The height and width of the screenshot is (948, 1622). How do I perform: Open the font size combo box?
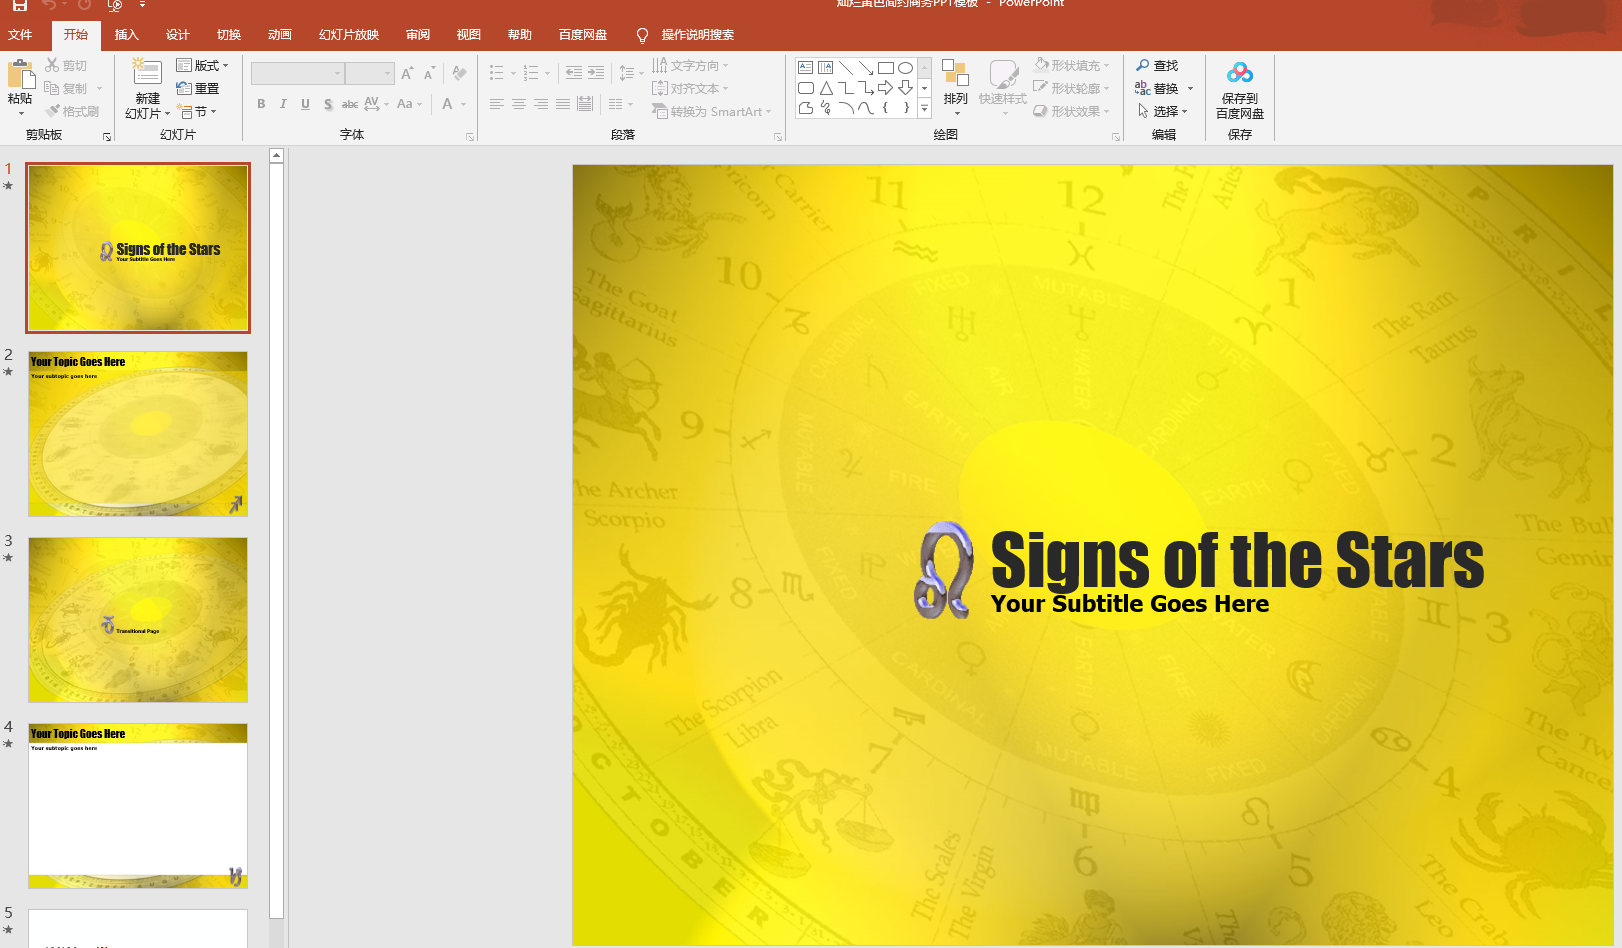click(369, 73)
